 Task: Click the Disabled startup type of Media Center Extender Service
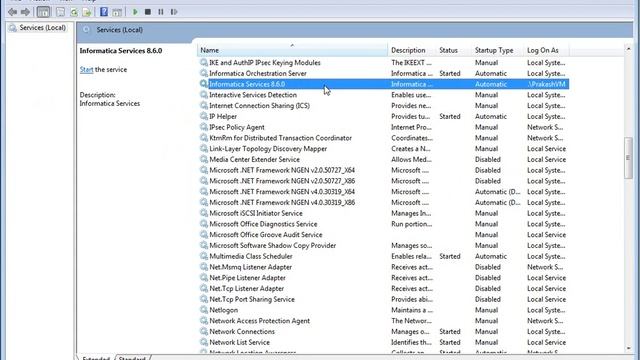[x=488, y=160]
